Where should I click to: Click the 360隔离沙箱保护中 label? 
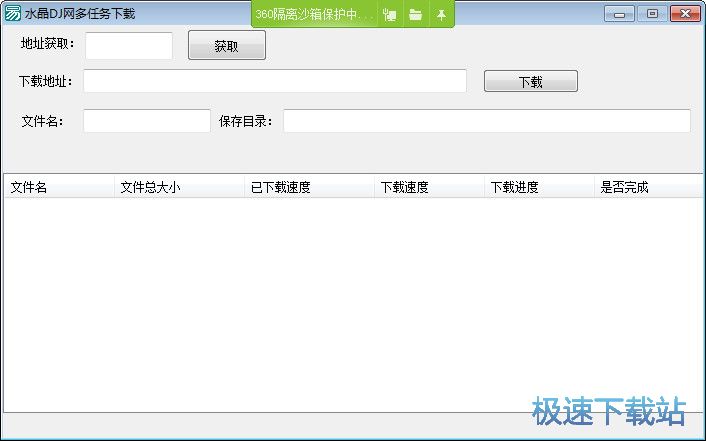click(314, 15)
